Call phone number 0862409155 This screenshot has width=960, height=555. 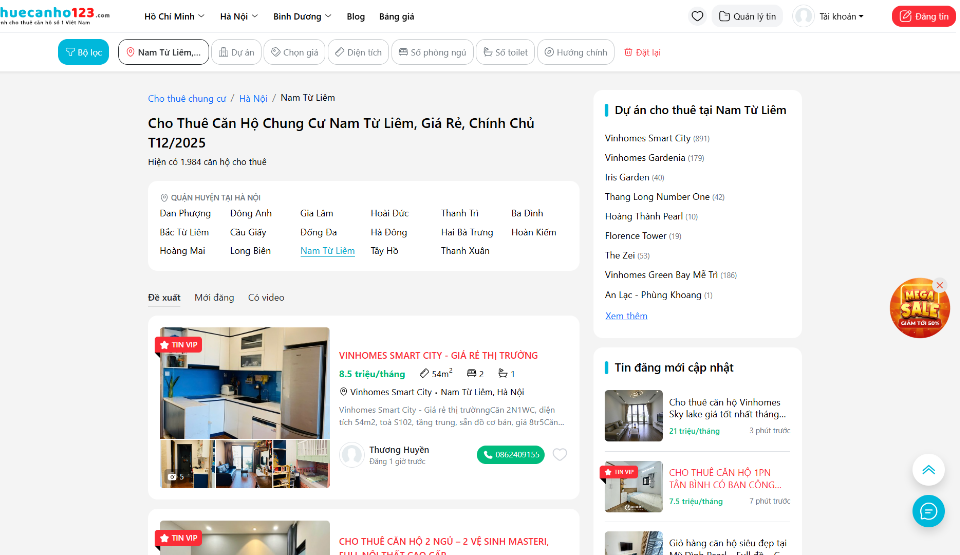click(x=510, y=455)
